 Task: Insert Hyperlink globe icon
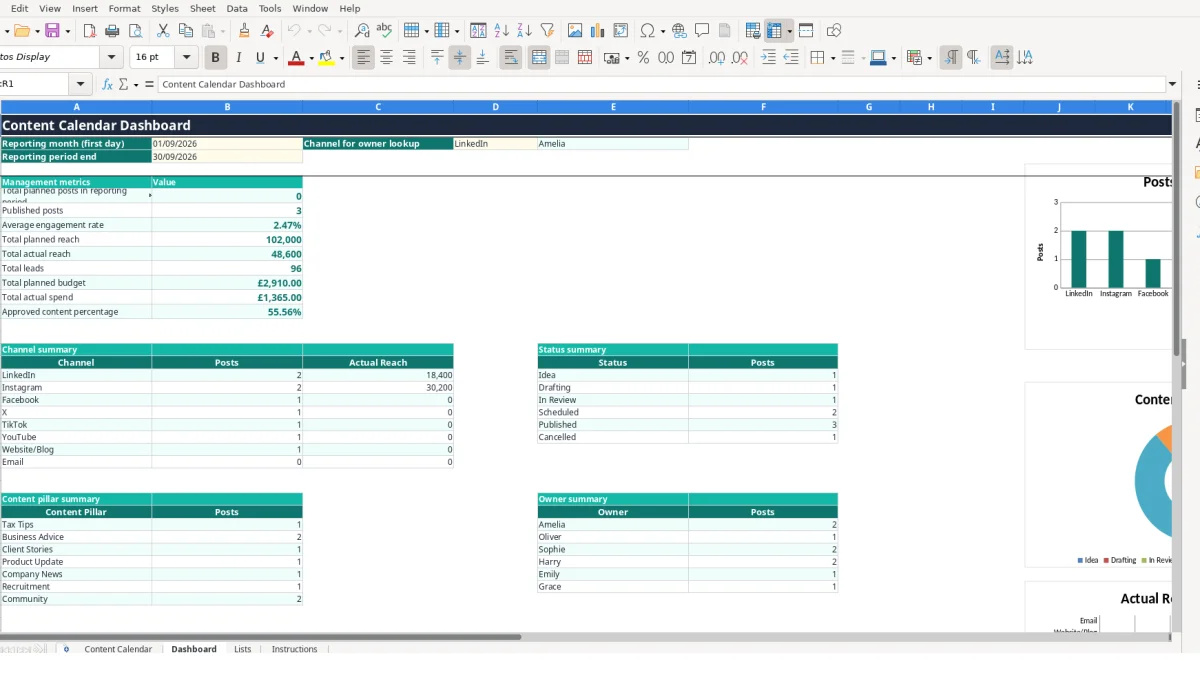click(x=680, y=31)
